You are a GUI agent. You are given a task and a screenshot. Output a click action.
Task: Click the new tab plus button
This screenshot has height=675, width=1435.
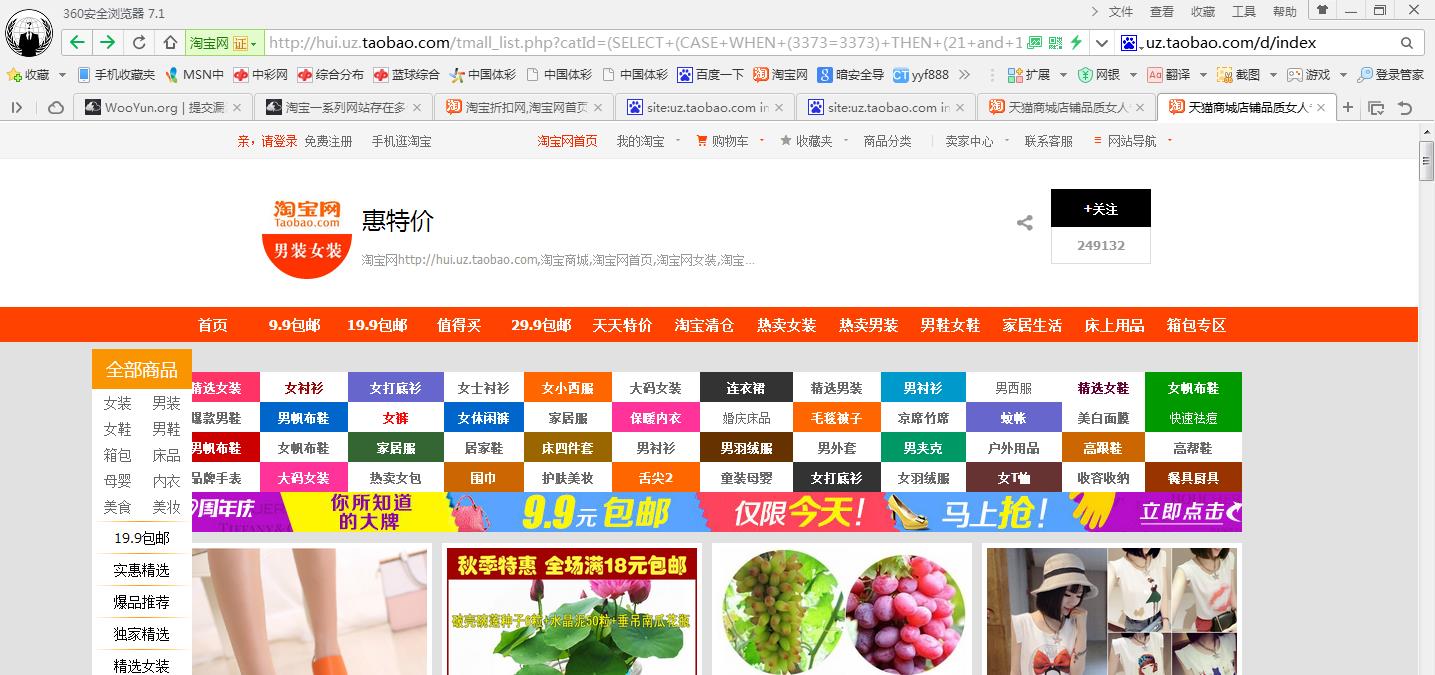point(1348,108)
